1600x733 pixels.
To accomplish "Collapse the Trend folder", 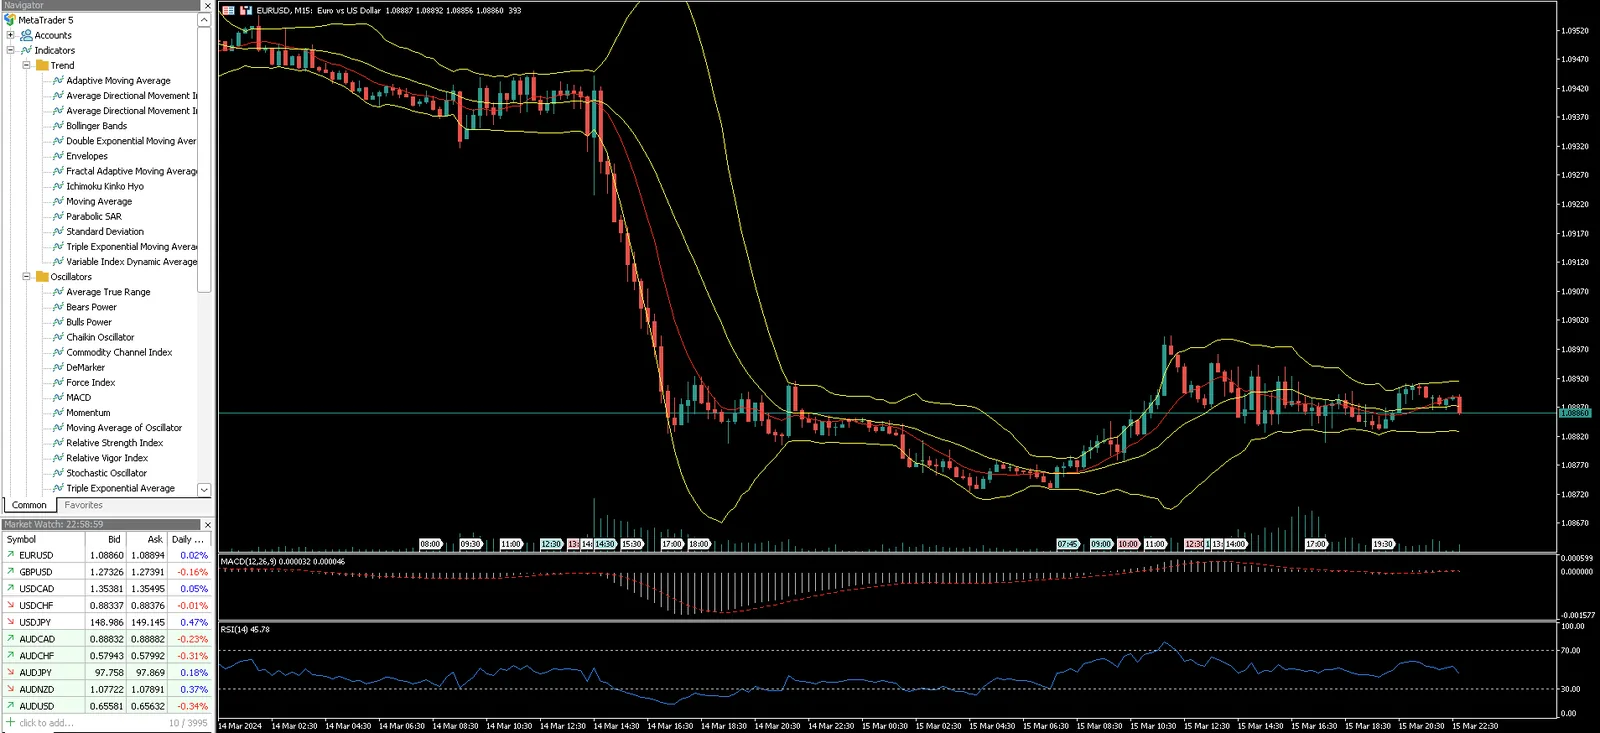I will coord(26,65).
